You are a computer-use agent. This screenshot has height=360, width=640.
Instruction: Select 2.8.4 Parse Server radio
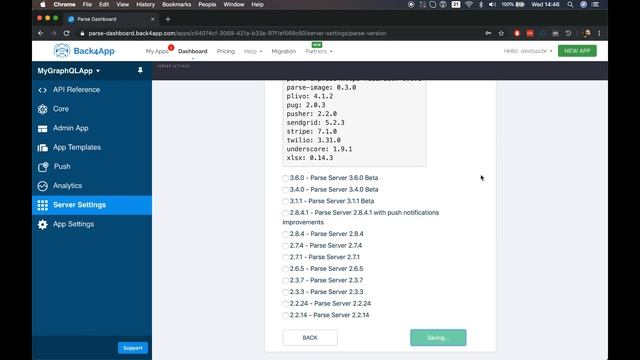pos(285,234)
